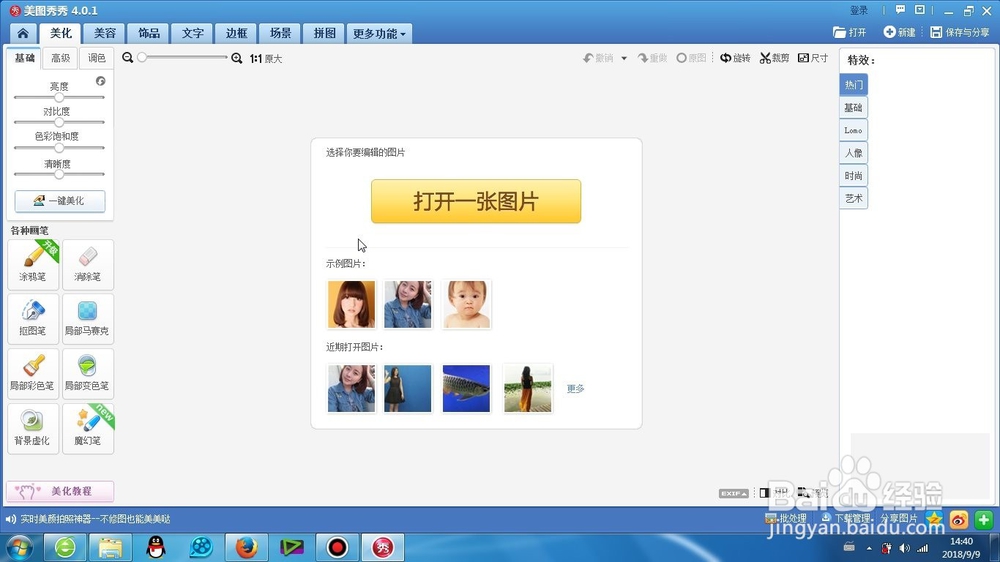Click the 登录 login link

coord(858,10)
